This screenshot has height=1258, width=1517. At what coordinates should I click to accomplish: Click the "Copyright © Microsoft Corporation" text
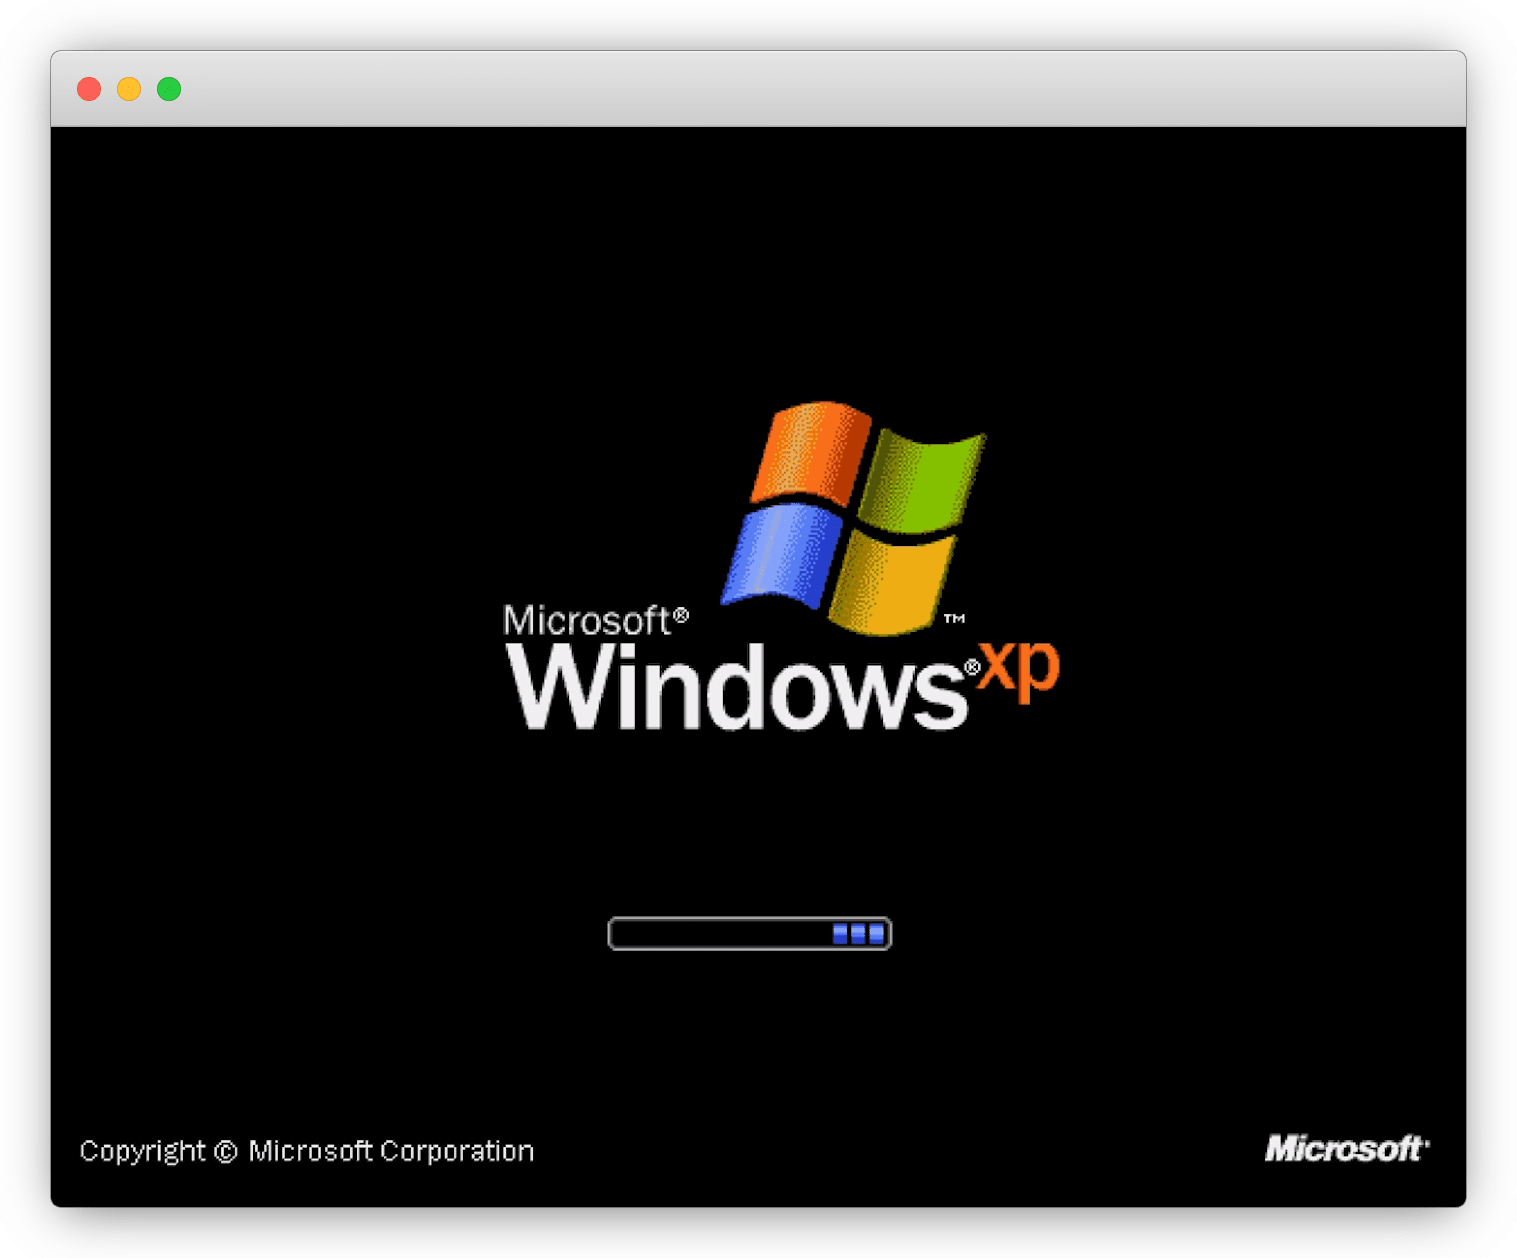pos(306,1151)
